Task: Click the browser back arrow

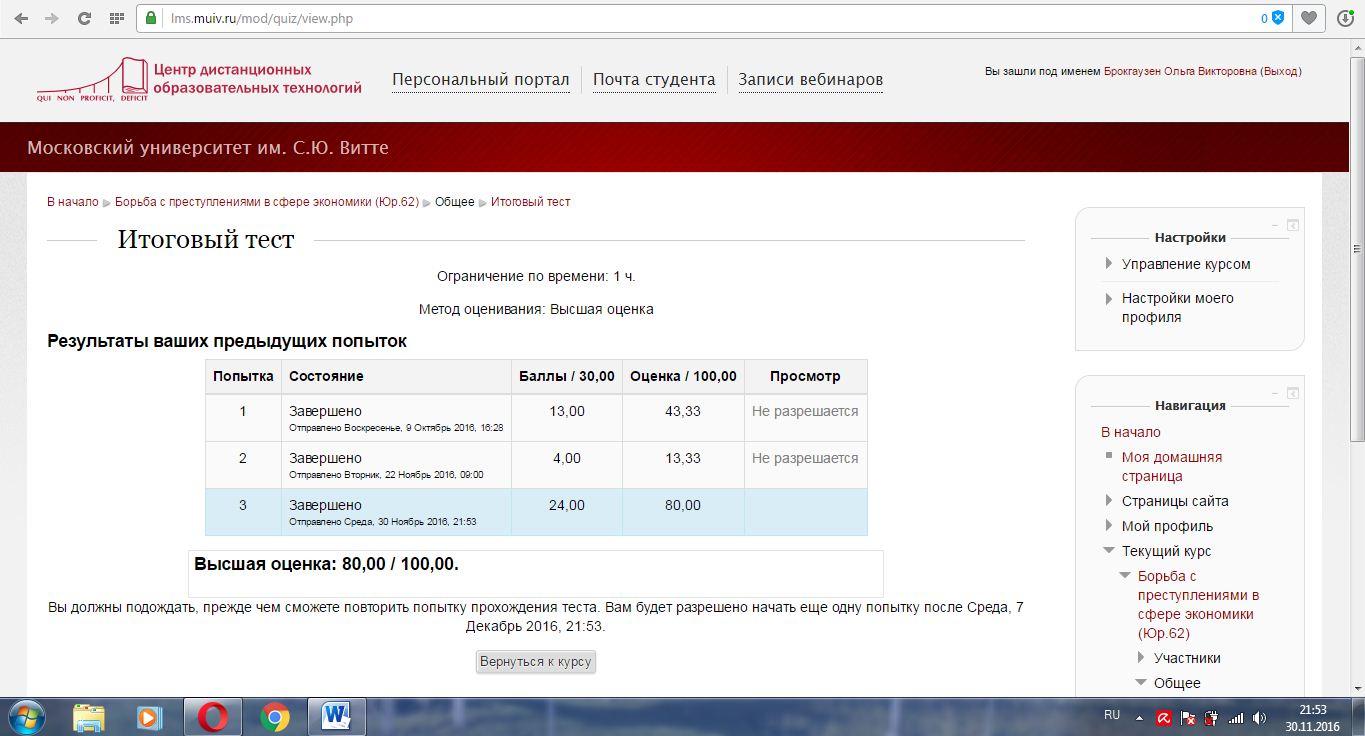Action: 20,18
